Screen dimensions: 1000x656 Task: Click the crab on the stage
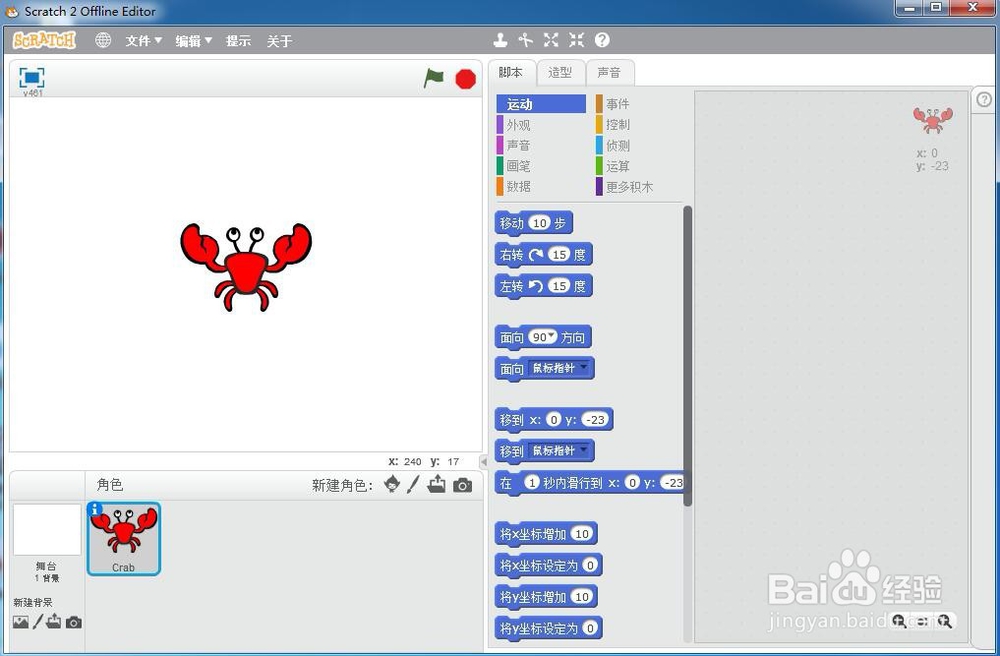(x=246, y=266)
